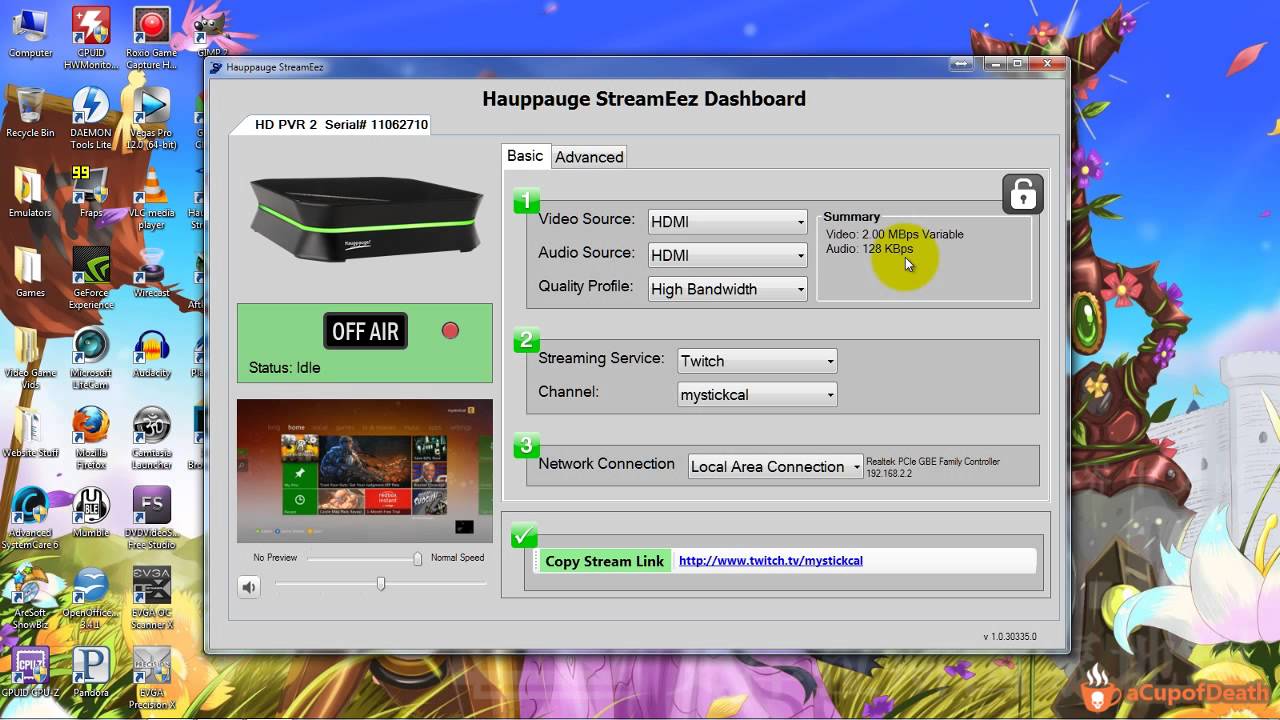Image resolution: width=1280 pixels, height=720 pixels.
Task: Open Audacity from the desktop
Action: (x=151, y=353)
